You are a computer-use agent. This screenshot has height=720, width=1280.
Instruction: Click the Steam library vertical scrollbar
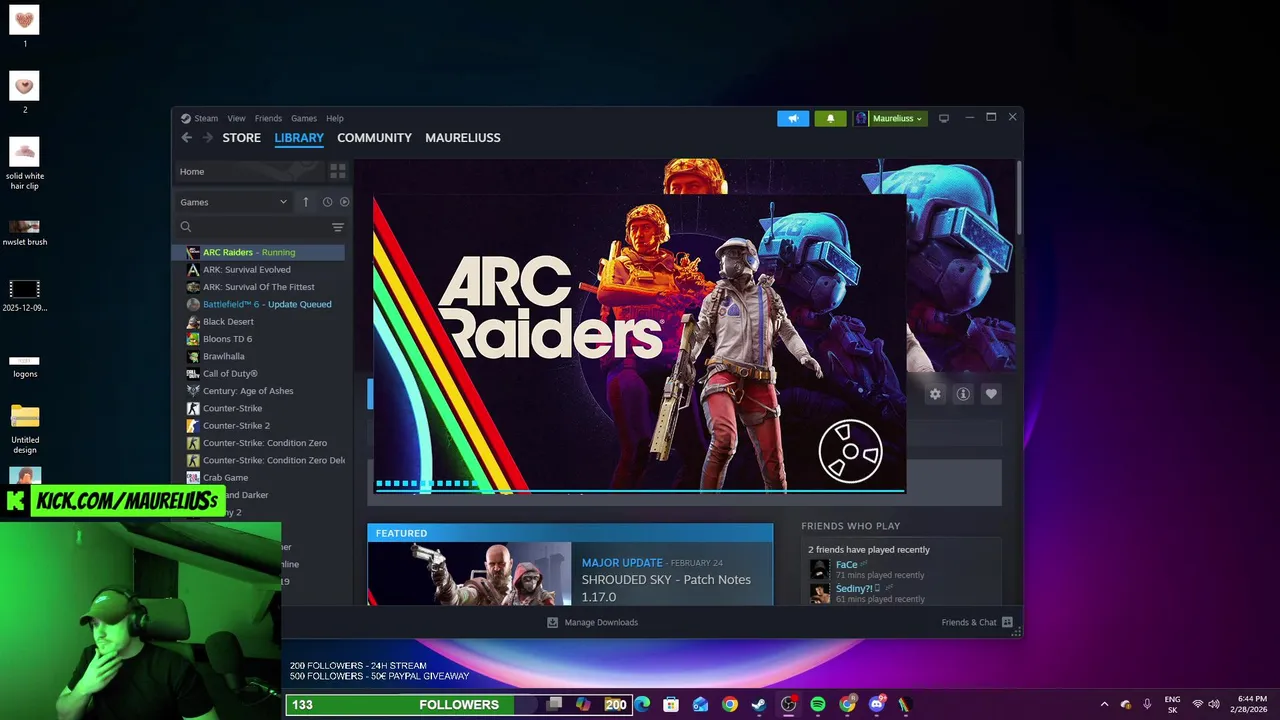(x=1019, y=198)
